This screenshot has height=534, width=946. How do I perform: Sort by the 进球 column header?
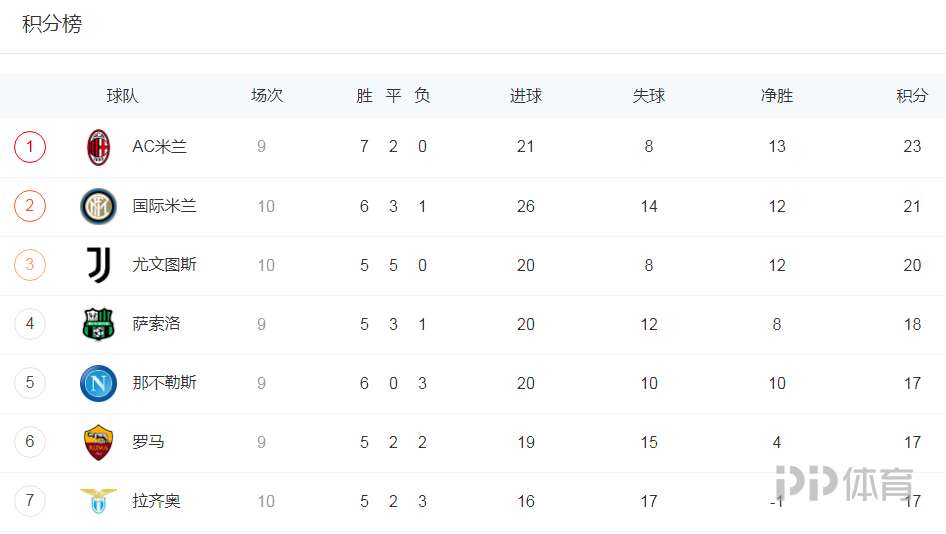point(525,95)
